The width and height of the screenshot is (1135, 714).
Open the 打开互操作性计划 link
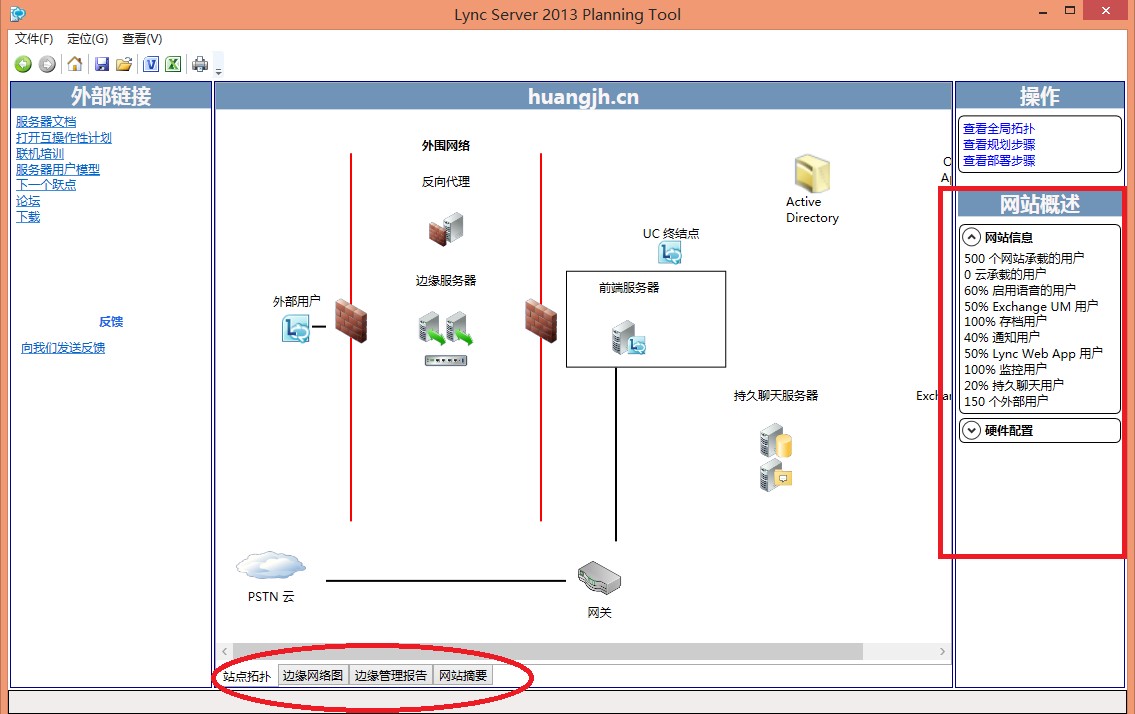(64, 138)
